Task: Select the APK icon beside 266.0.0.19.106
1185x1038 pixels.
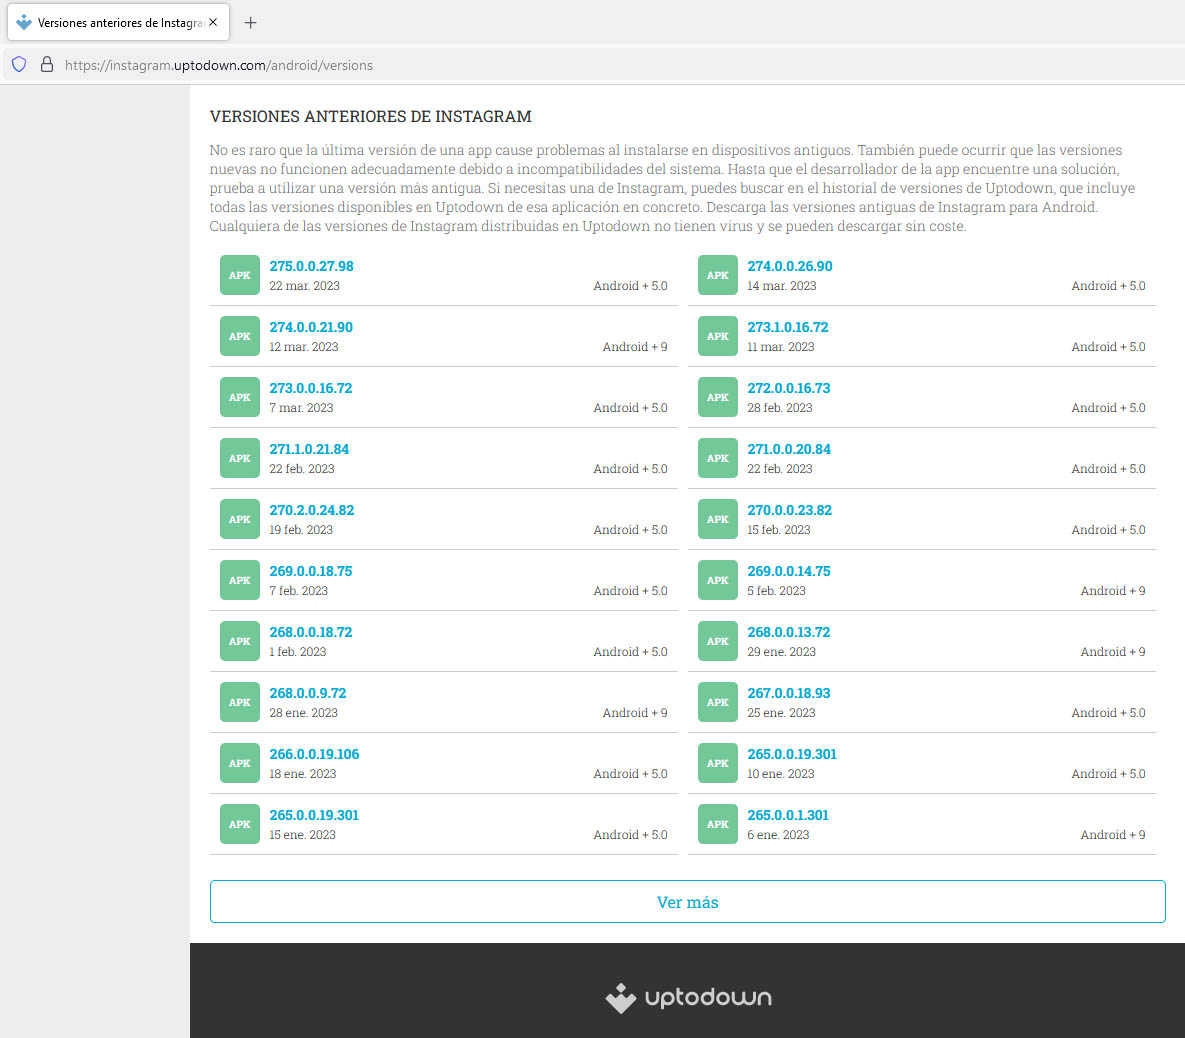Action: point(239,764)
